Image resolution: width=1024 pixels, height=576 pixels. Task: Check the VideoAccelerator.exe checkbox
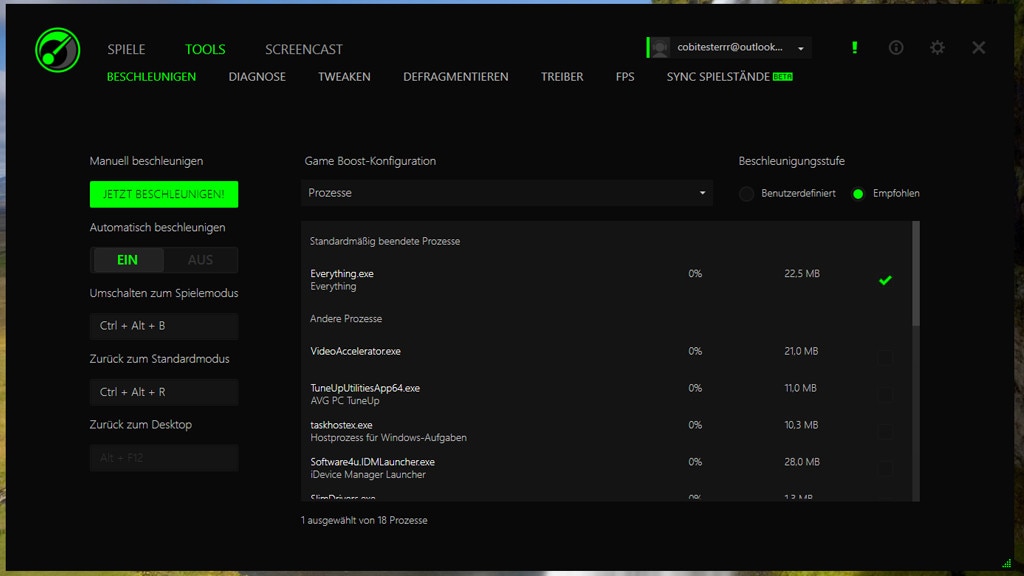pos(885,357)
